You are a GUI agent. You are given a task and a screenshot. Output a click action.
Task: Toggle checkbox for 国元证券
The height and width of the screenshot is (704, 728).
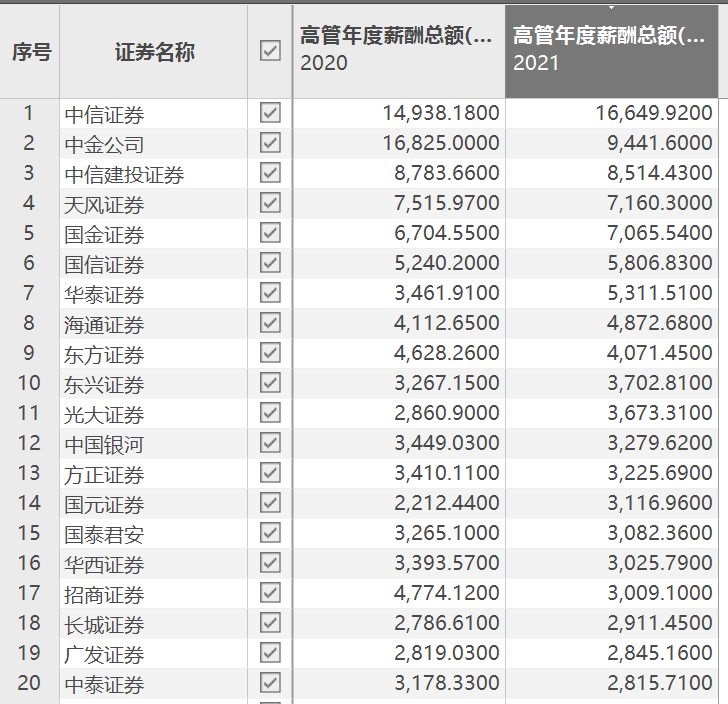(x=270, y=503)
